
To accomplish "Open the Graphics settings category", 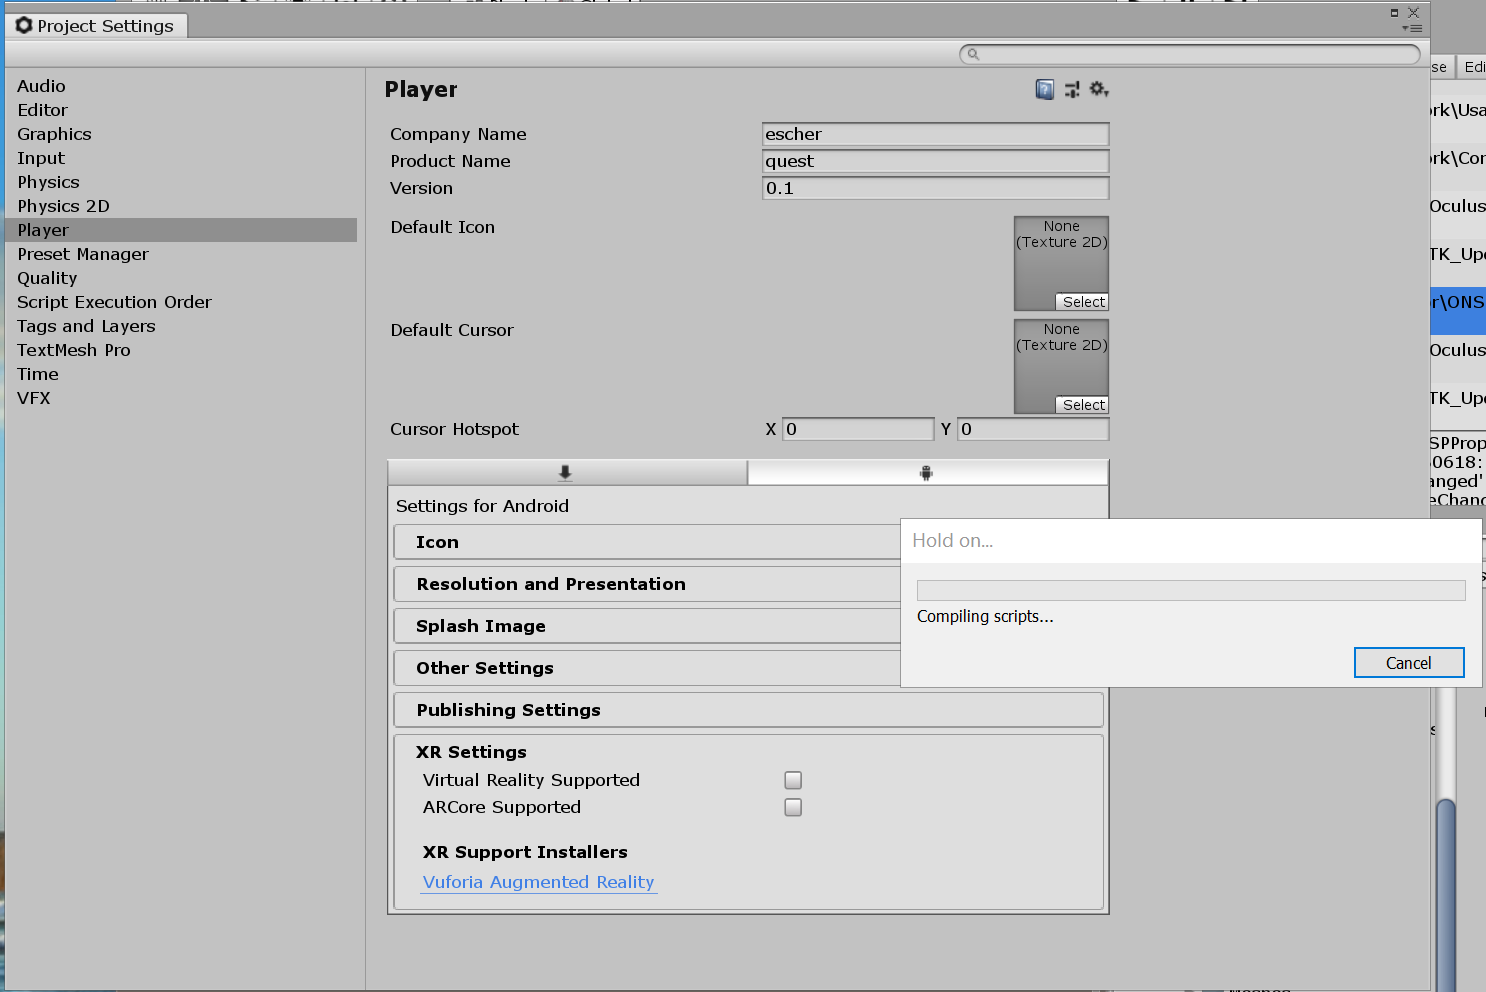I will tap(181, 134).
